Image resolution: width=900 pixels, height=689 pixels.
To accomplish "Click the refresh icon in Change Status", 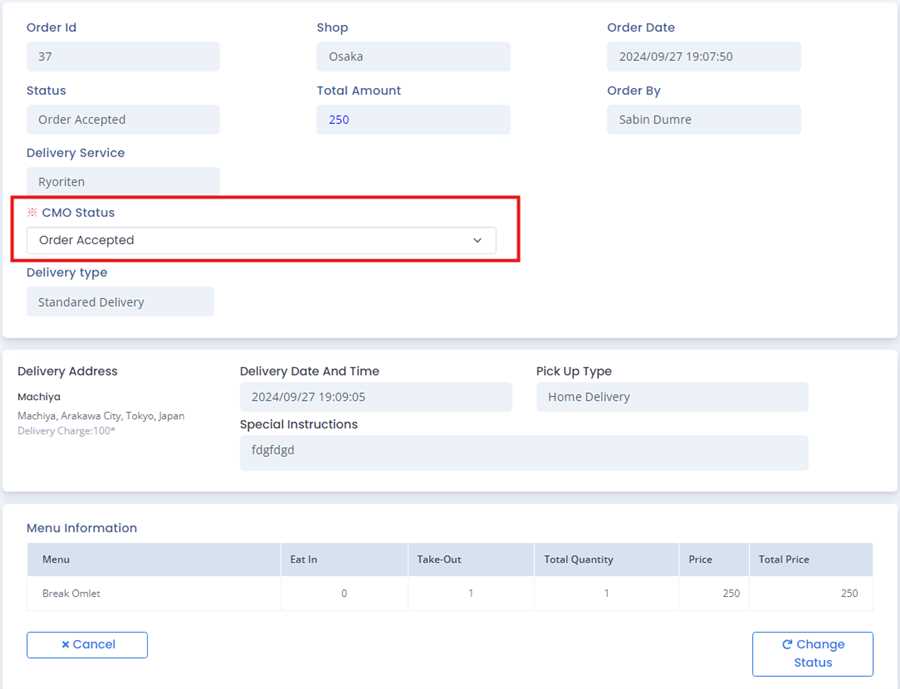I will tap(787, 645).
